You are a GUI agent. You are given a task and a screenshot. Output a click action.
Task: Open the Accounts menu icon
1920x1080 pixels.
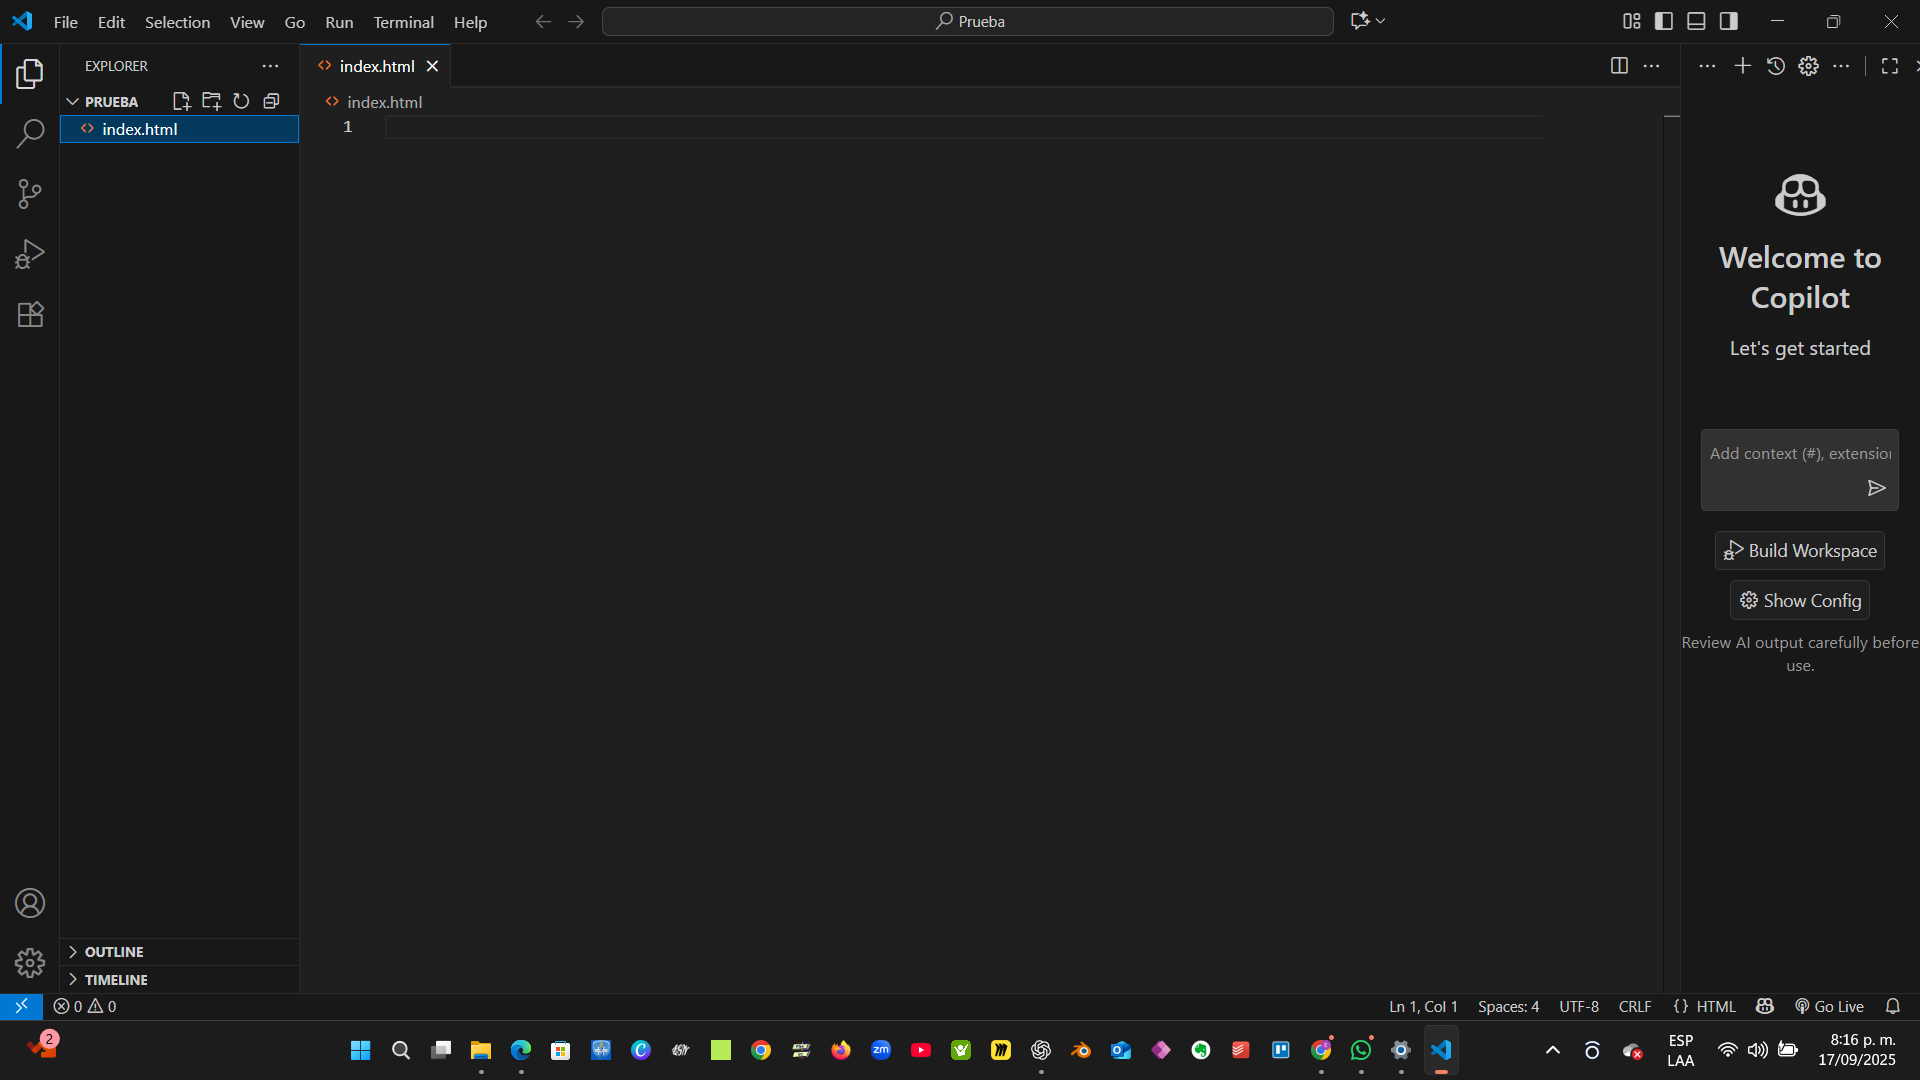click(x=30, y=903)
